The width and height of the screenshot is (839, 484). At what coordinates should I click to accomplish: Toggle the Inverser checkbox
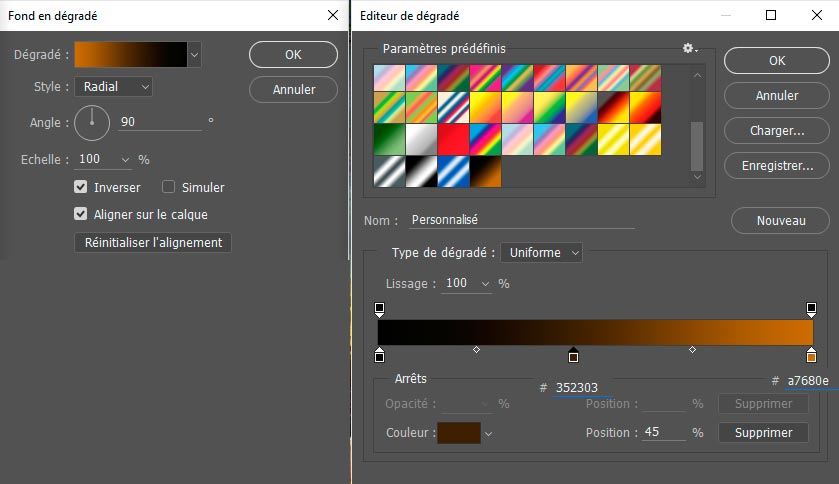pos(81,187)
